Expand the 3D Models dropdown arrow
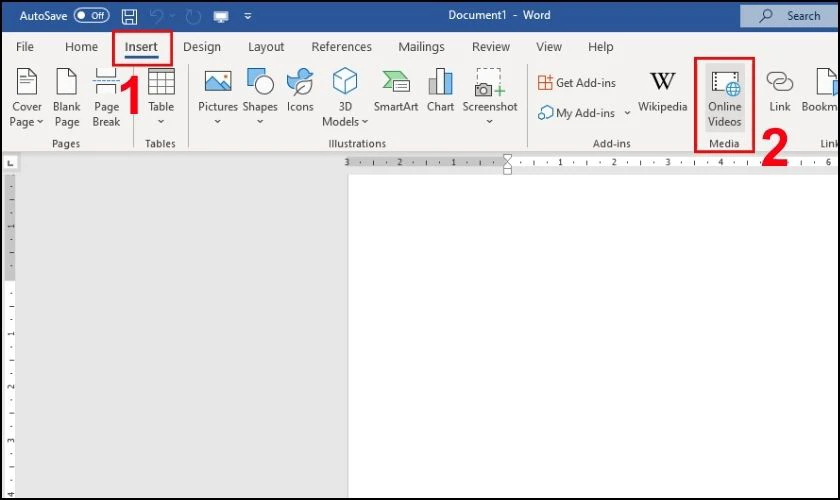The width and height of the screenshot is (840, 500). pos(365,122)
